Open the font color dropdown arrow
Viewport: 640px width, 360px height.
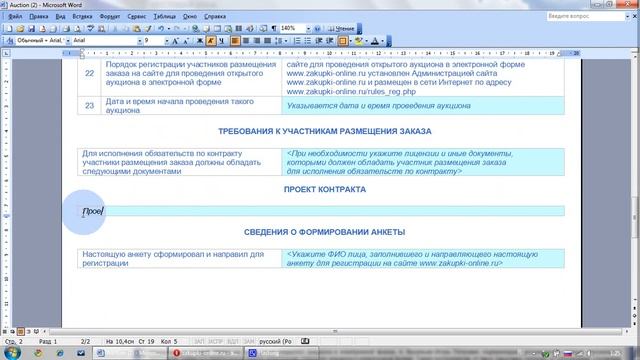pos(382,40)
